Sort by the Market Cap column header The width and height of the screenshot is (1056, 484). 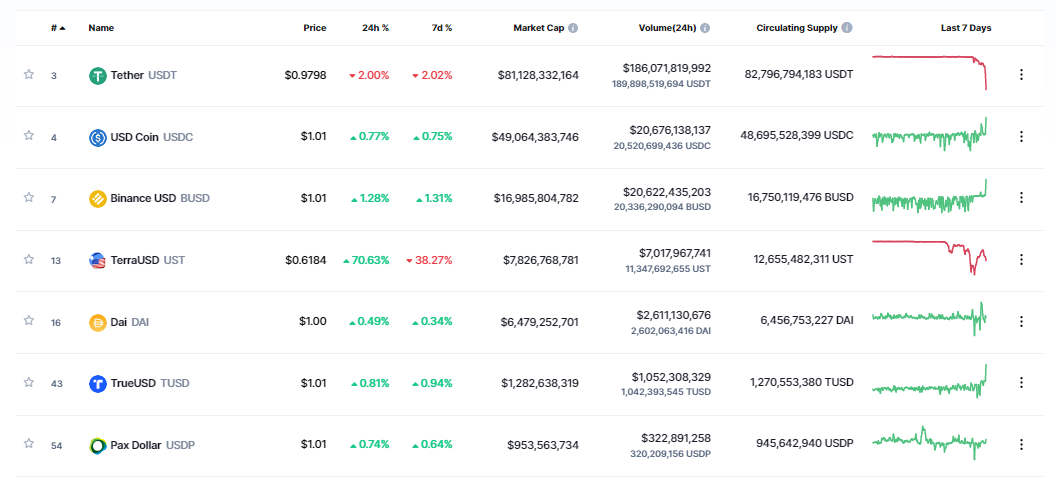[539, 28]
